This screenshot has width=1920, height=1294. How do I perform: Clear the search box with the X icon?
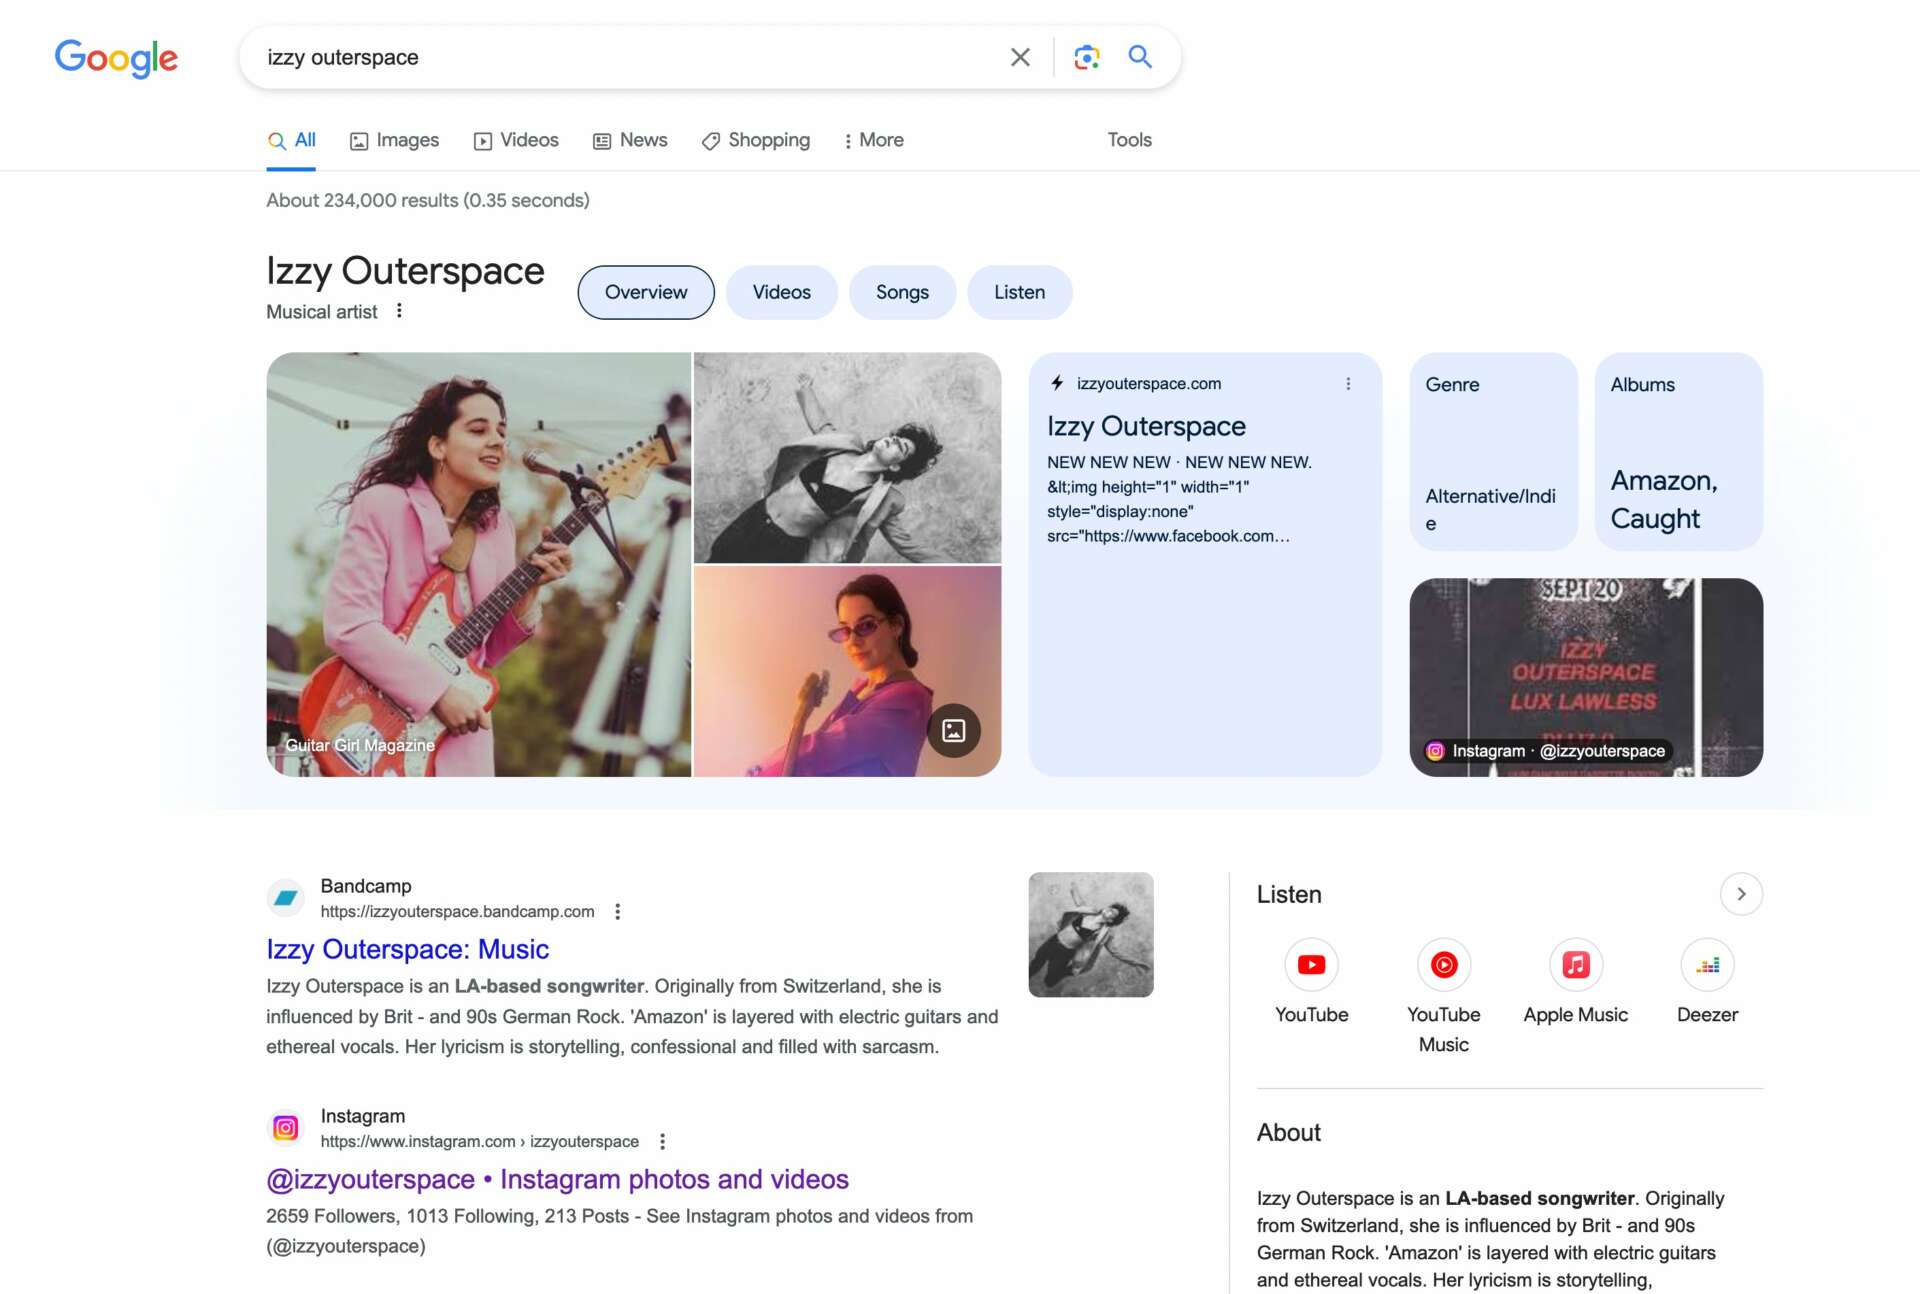[x=1019, y=57]
